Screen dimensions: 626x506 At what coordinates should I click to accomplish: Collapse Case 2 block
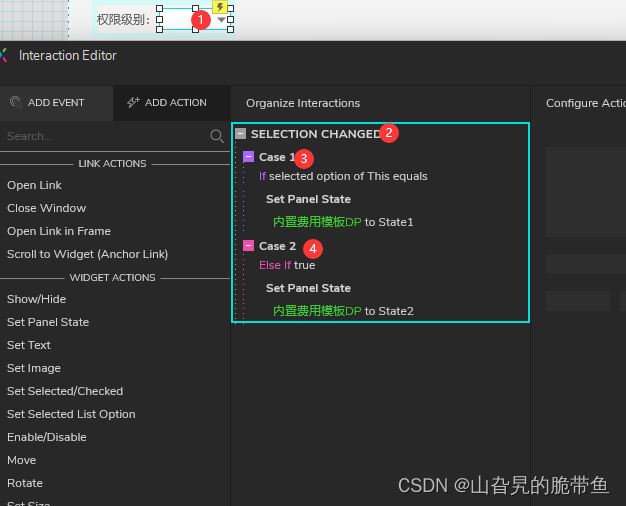pos(248,245)
